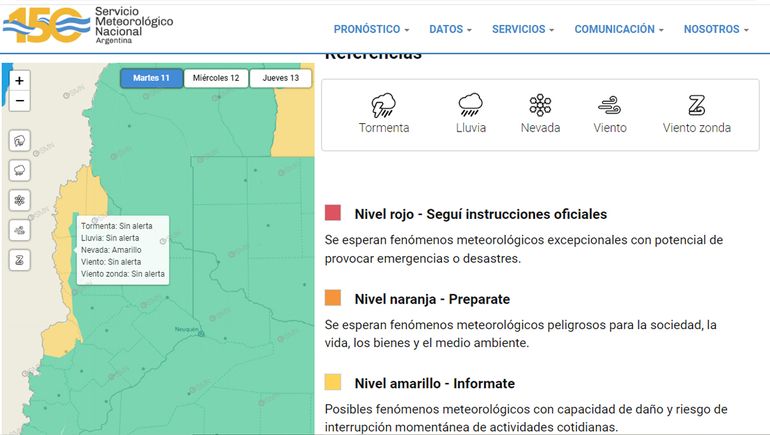Filter map by snowfall alerts icon
This screenshot has width=770, height=435.
click(x=20, y=200)
